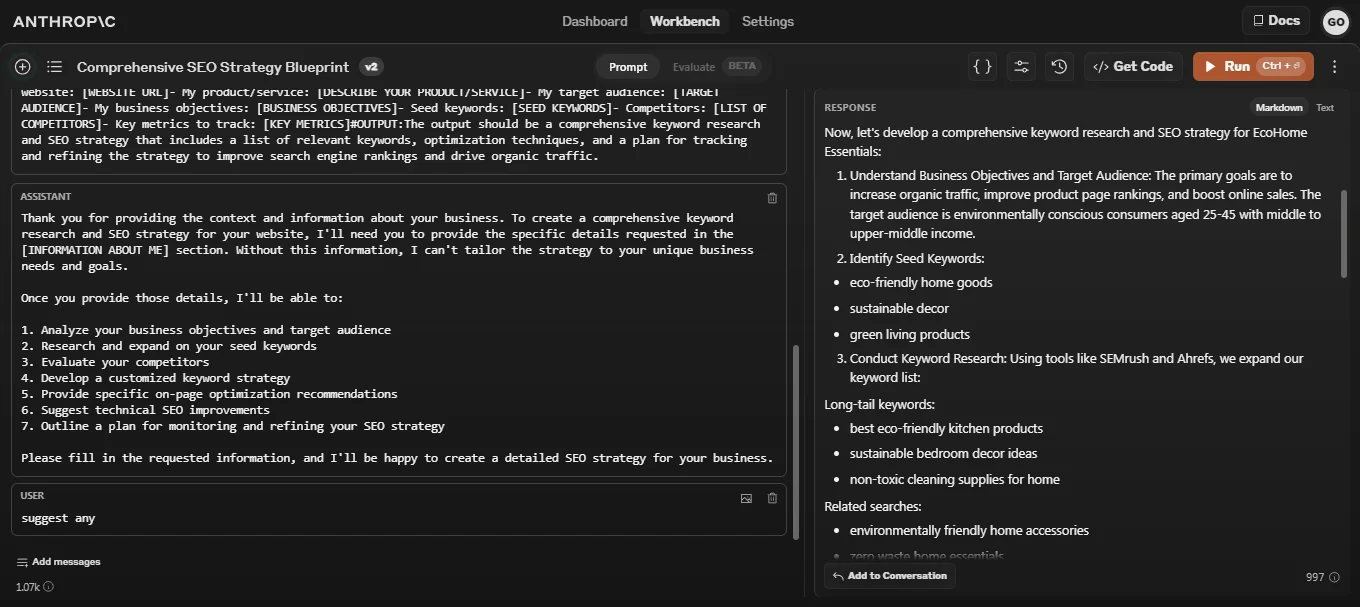Image resolution: width=1360 pixels, height=607 pixels.
Task: Click the USER role label
Action: (x=33, y=496)
